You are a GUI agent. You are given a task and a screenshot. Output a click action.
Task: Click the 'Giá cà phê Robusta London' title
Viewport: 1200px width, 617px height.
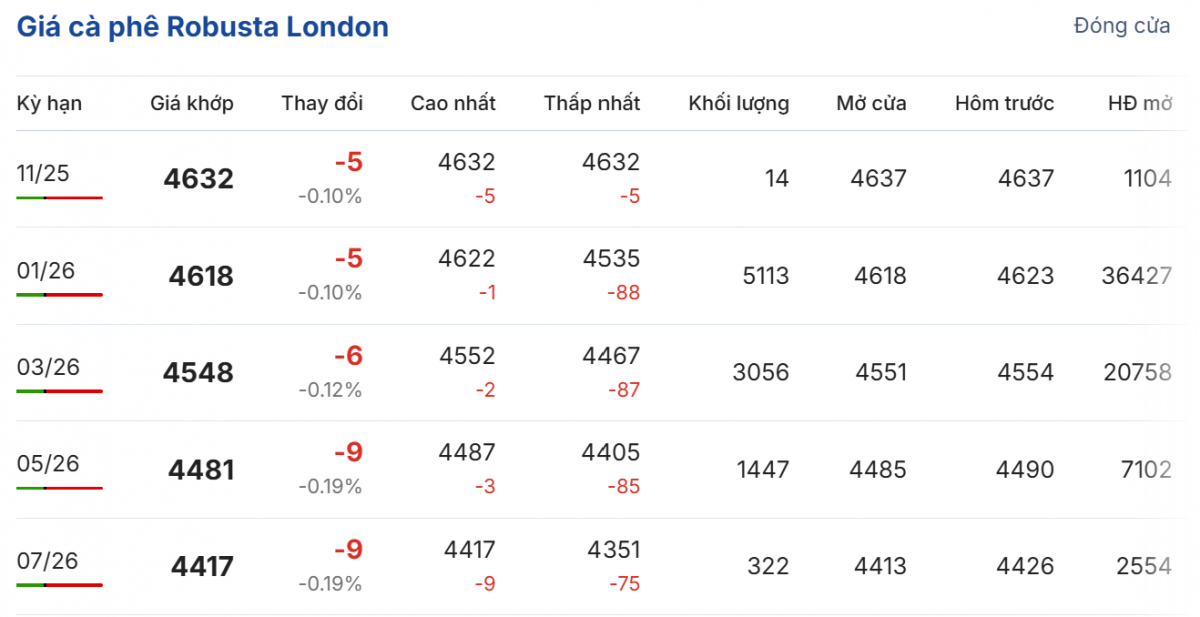tap(203, 27)
